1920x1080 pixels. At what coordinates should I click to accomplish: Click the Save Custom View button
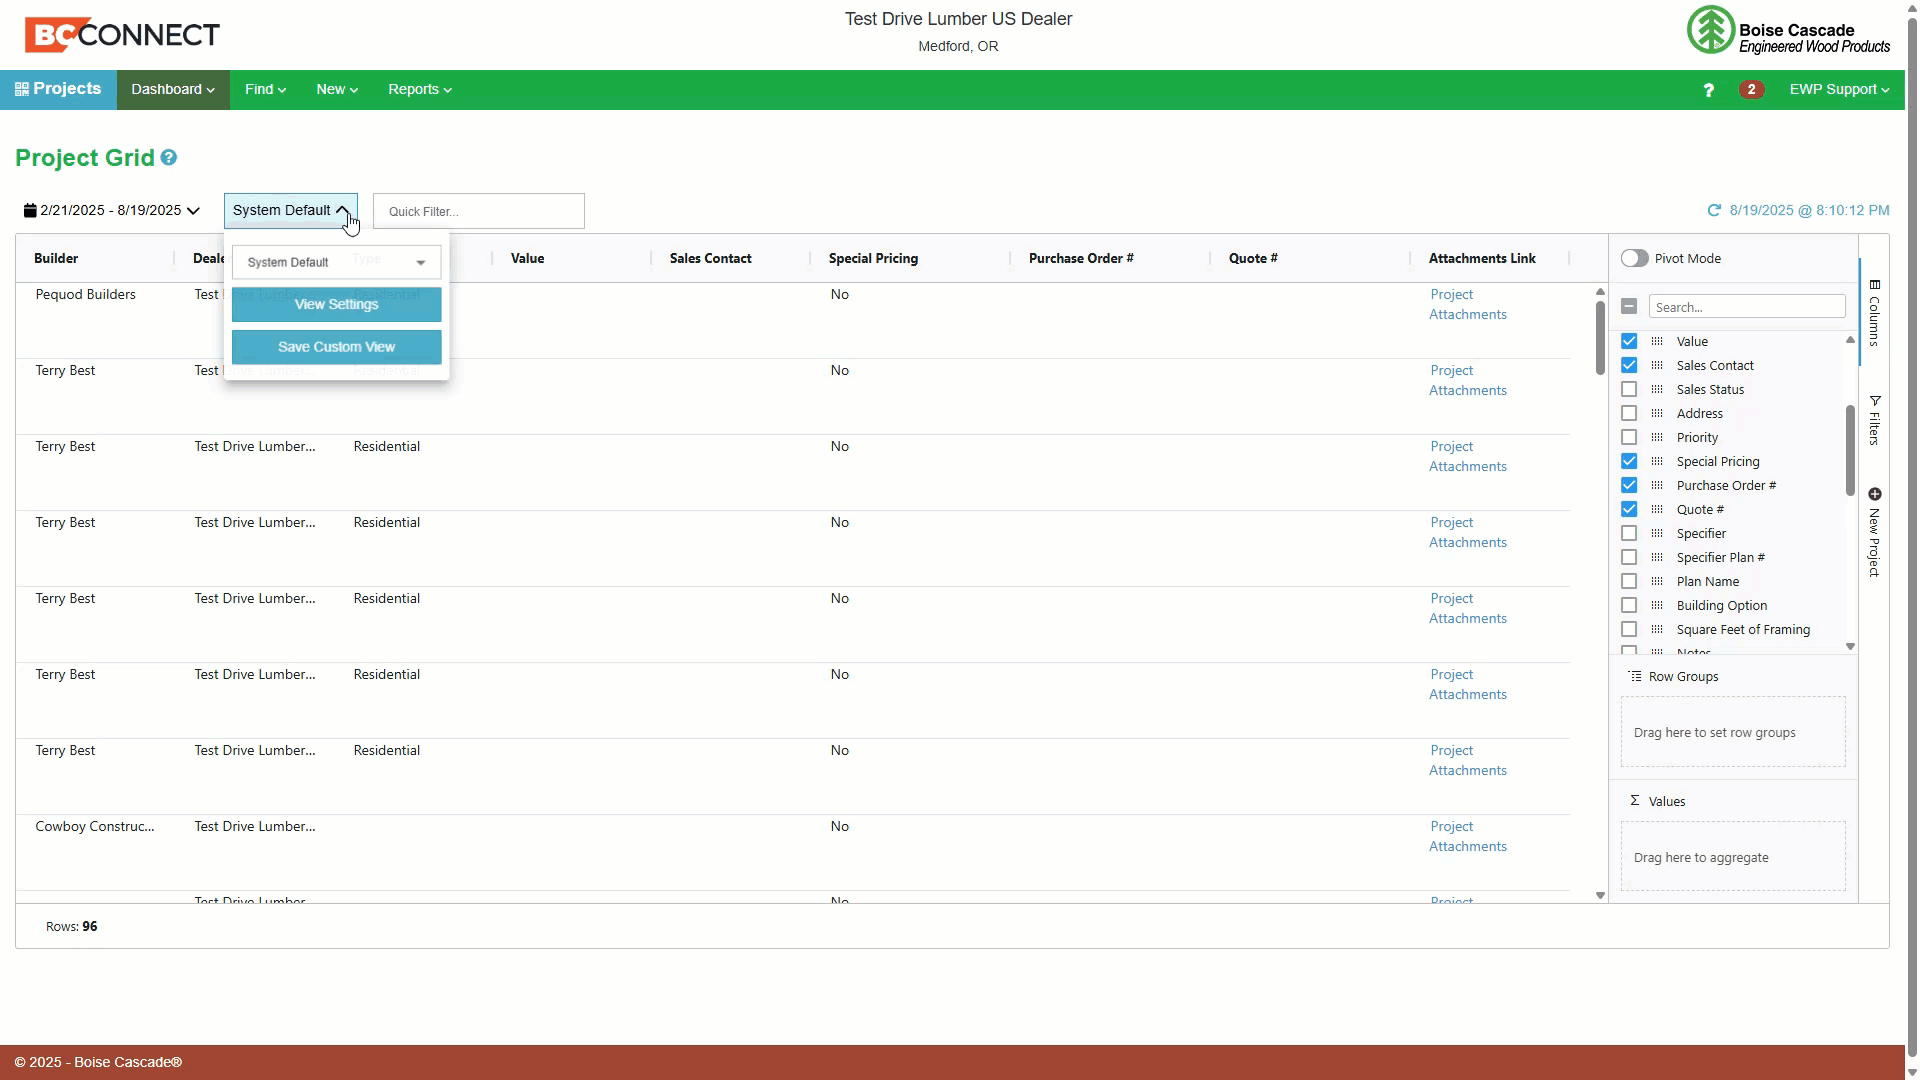pyautogui.click(x=336, y=347)
